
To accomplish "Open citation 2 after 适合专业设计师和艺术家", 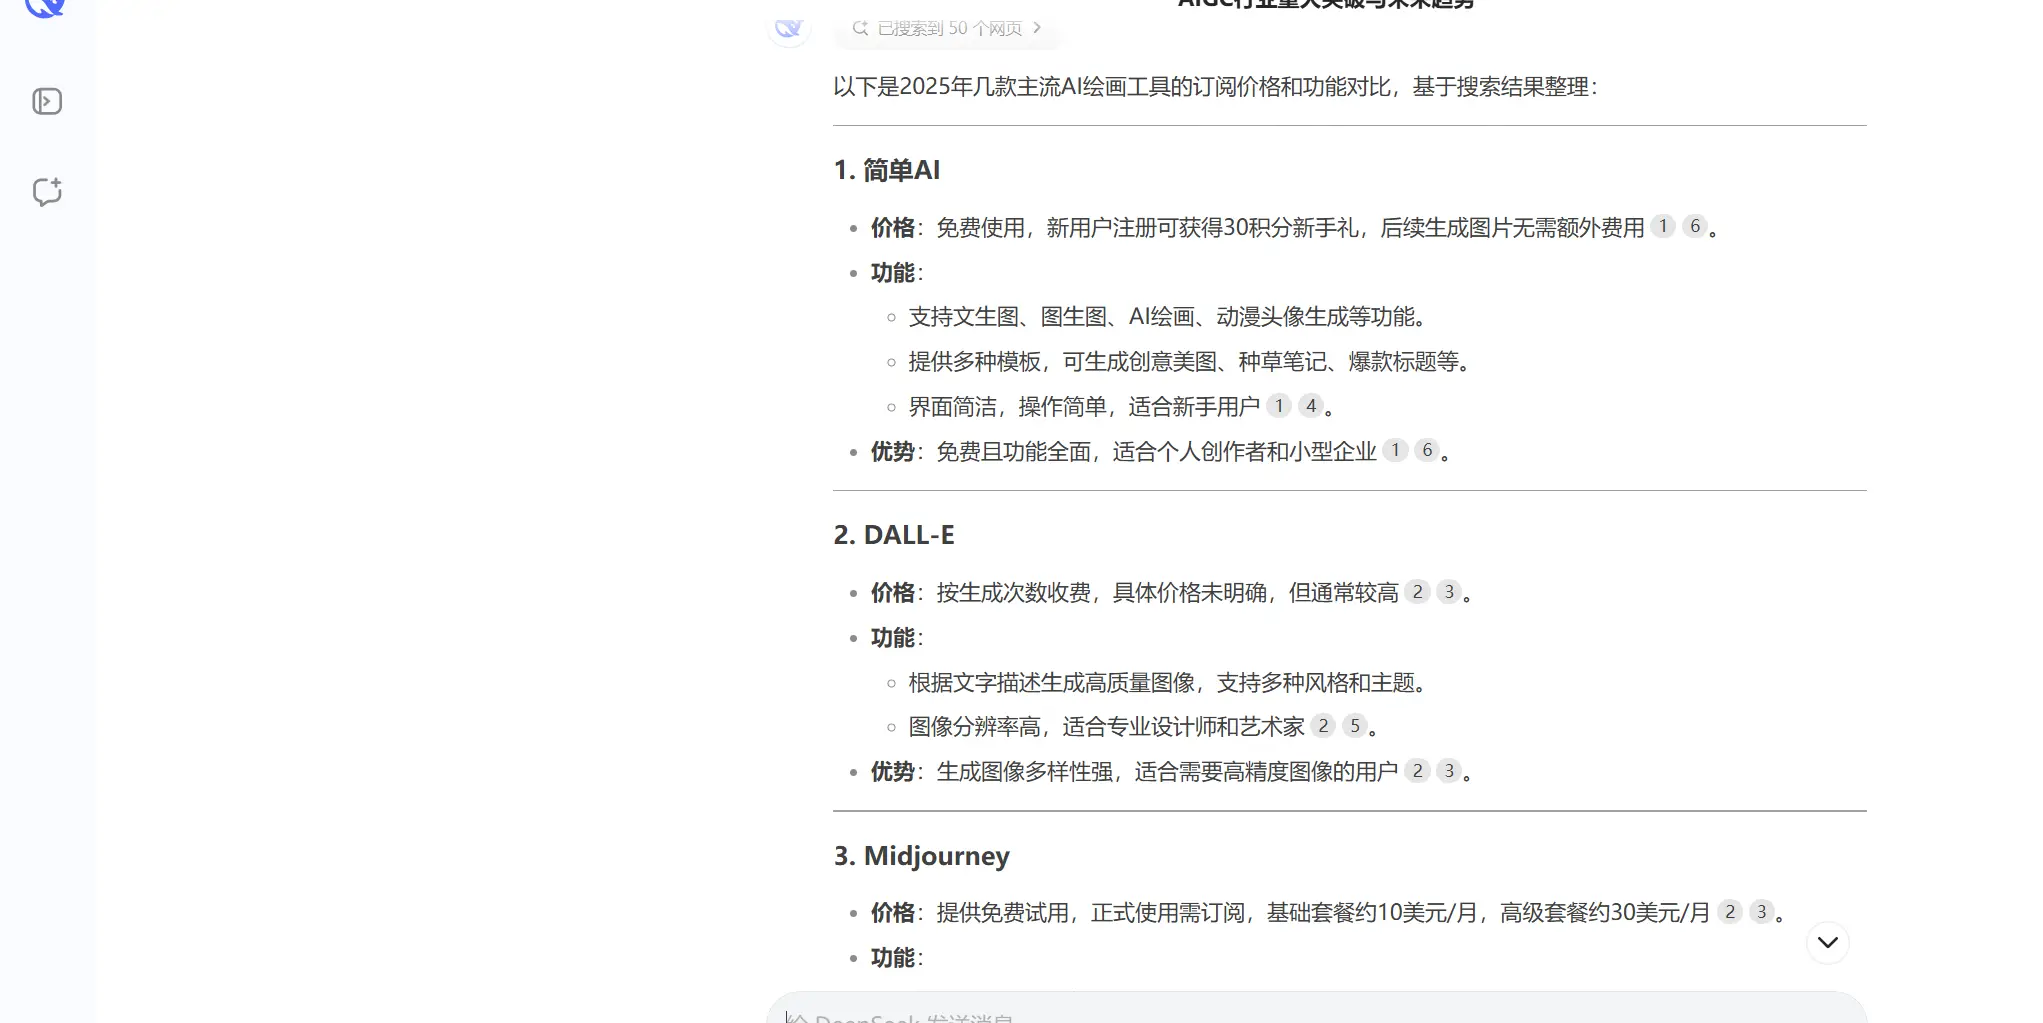I will point(1324,726).
